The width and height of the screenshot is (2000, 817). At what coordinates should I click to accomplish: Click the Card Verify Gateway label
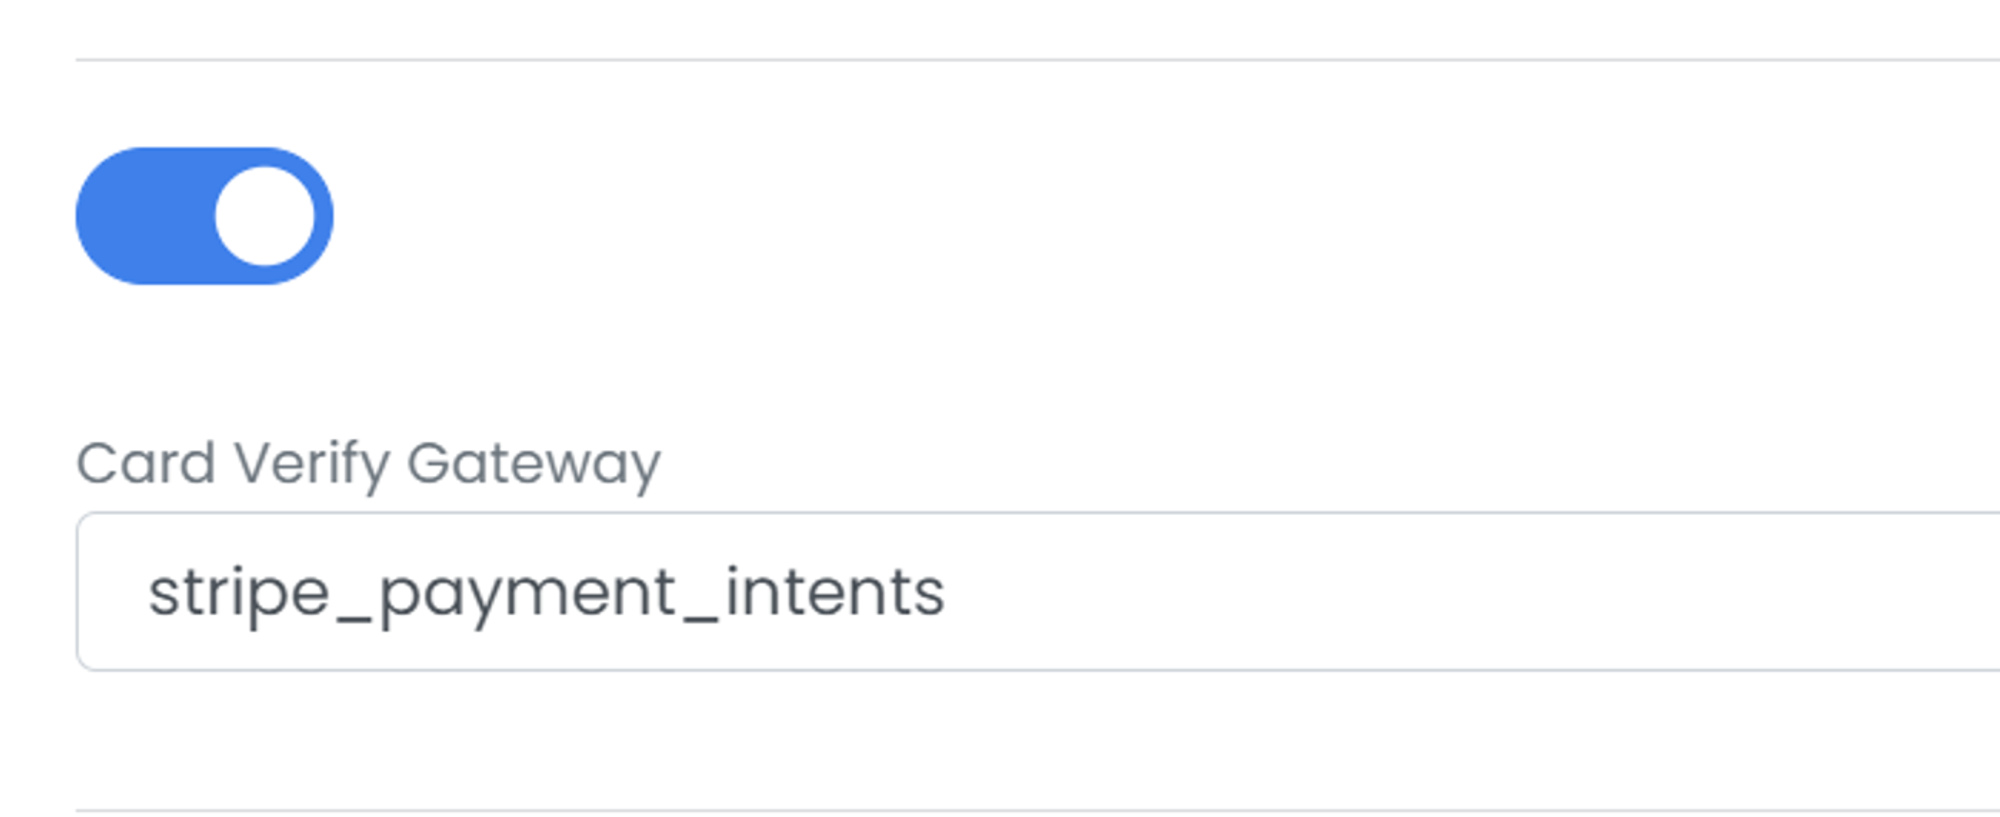coord(368,464)
